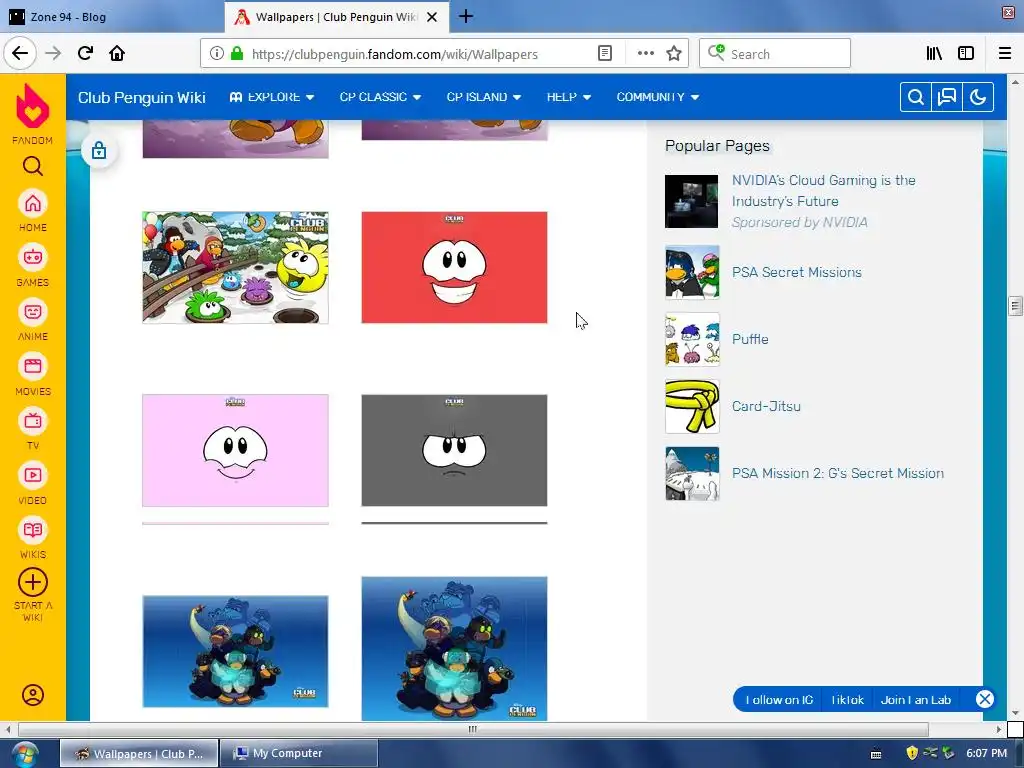Click the TikTok button
1024x768 pixels.
point(847,700)
